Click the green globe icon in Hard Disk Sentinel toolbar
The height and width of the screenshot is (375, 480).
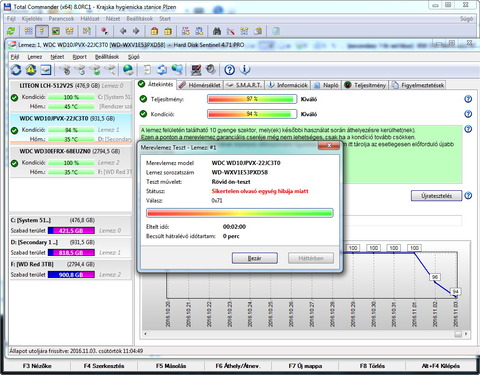(x=128, y=70)
